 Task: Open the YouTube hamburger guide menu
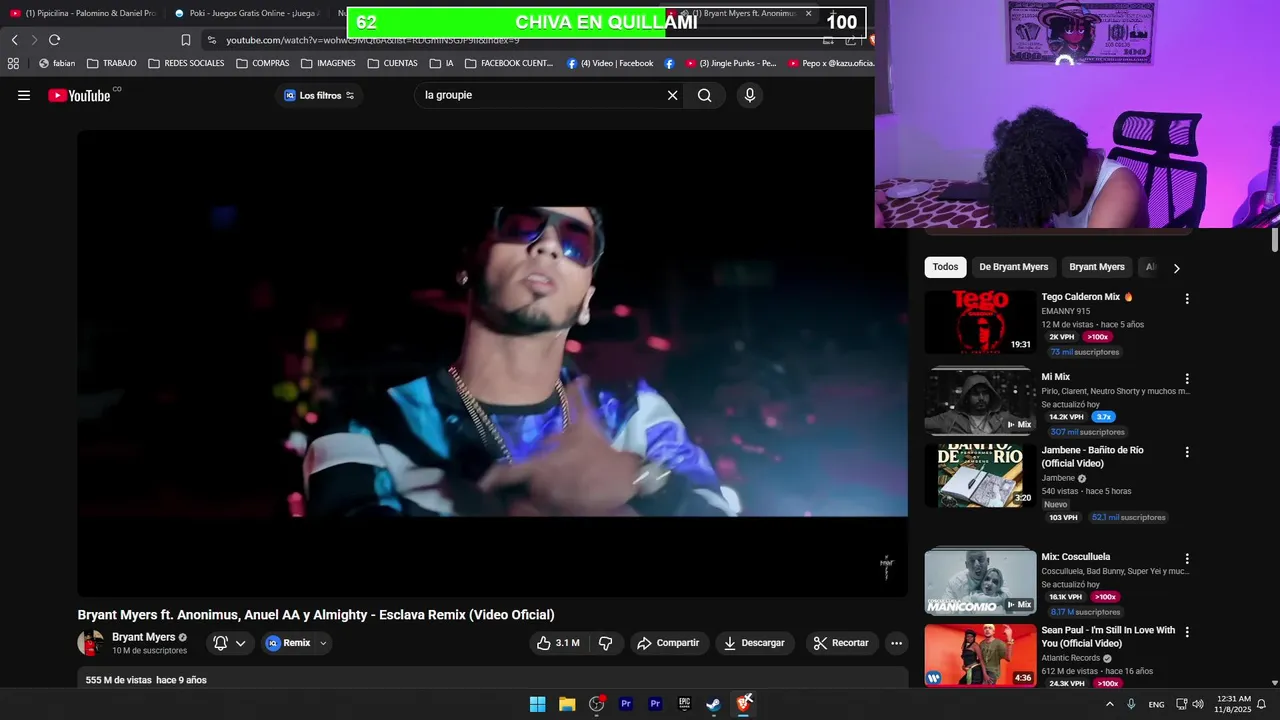pyautogui.click(x=24, y=96)
